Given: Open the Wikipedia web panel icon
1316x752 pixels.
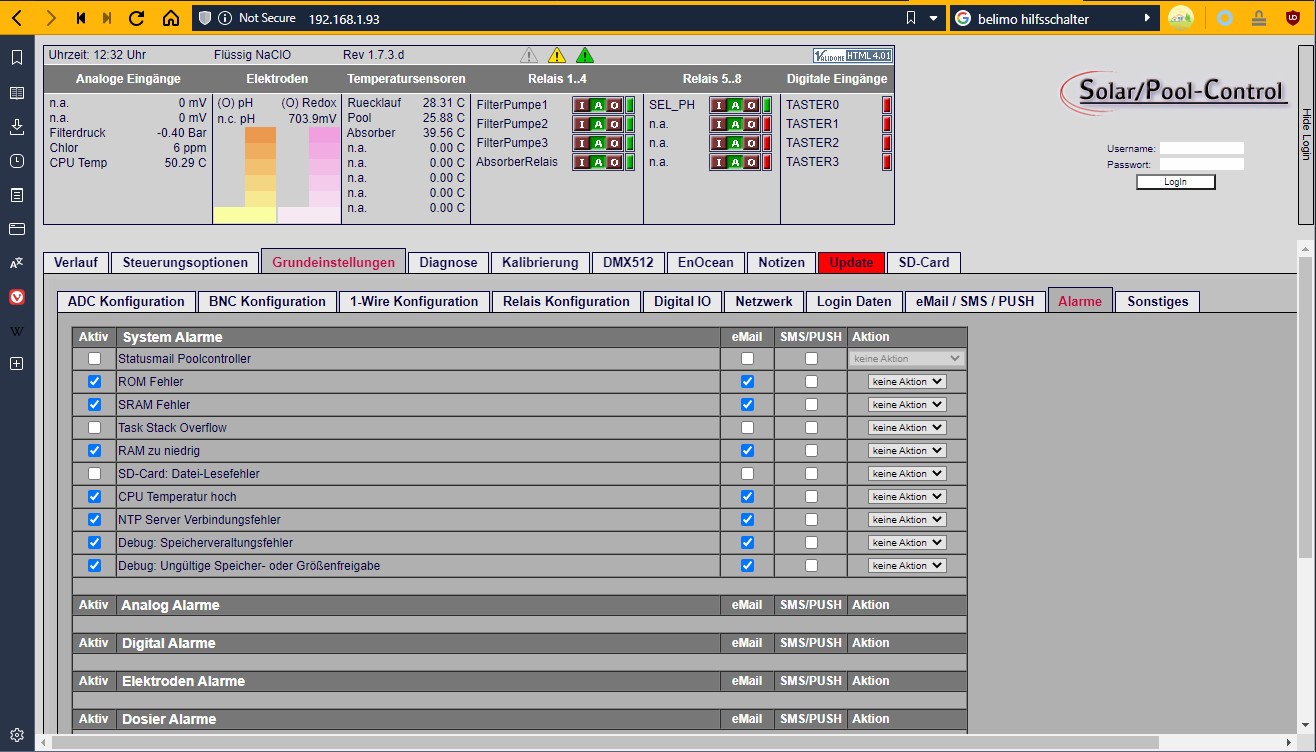Looking at the screenshot, I should [x=17, y=331].
